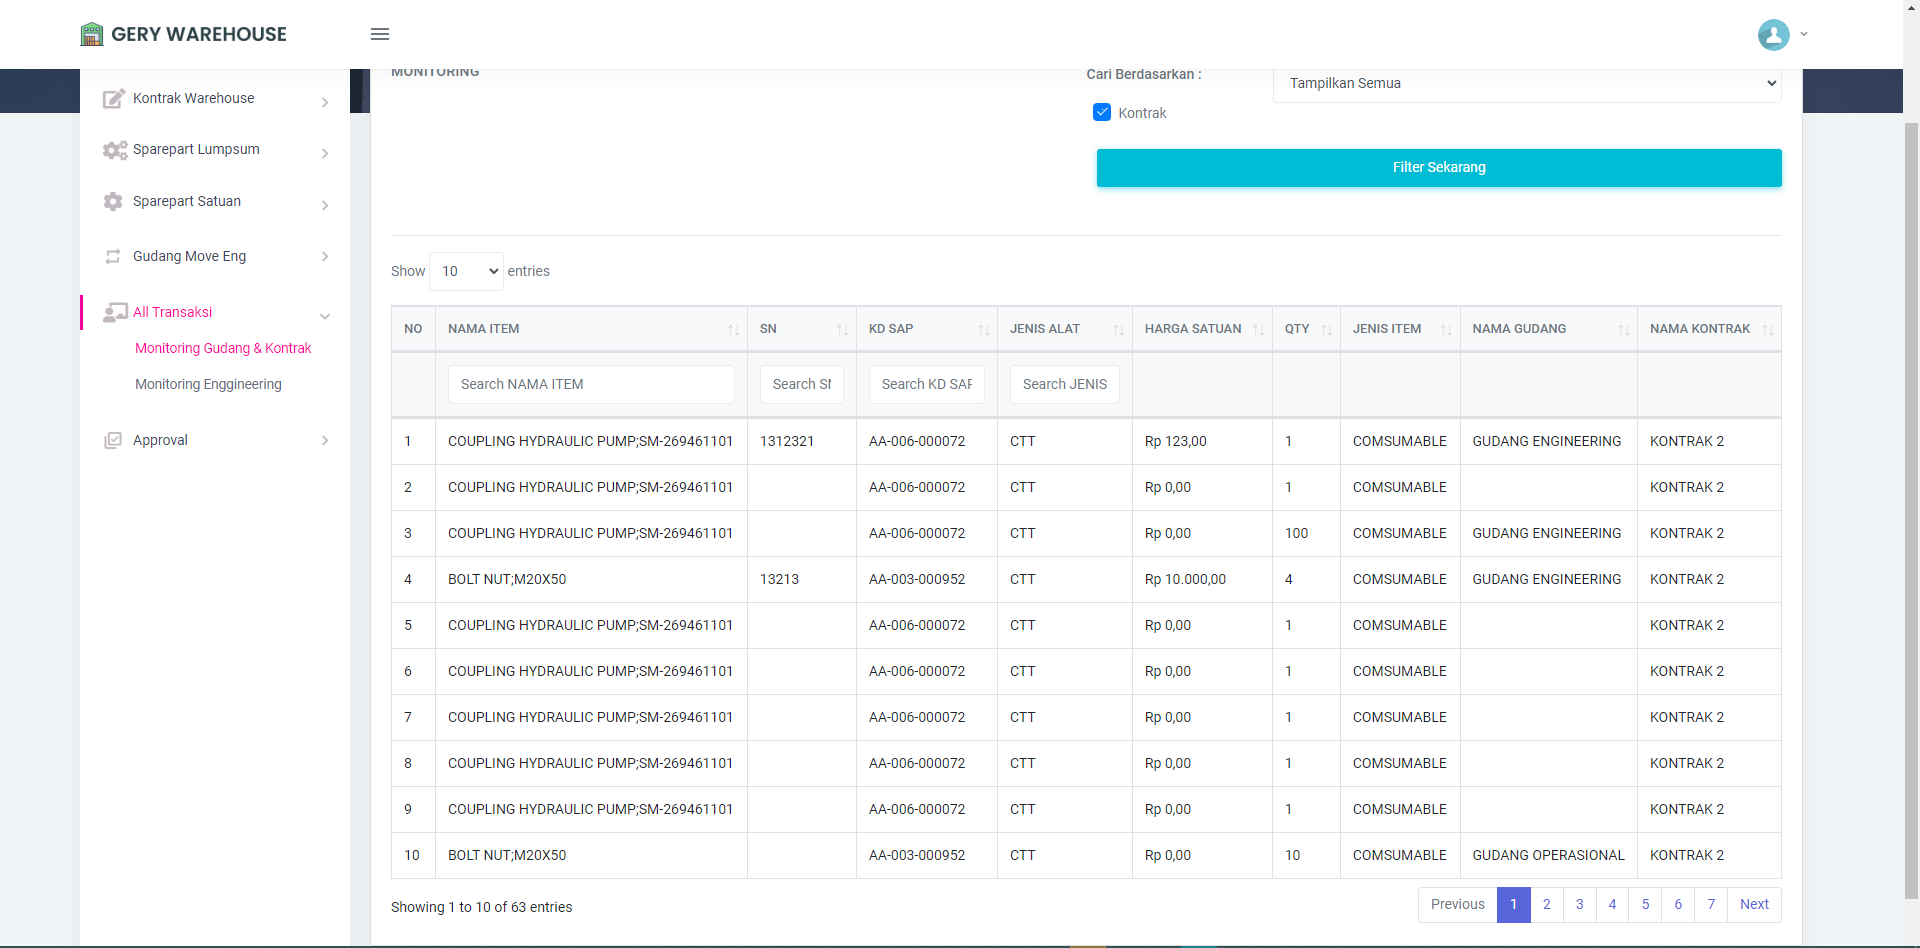1920x948 pixels.
Task: Click the Sparepart Lumpsum gears icon
Action: [x=114, y=150]
